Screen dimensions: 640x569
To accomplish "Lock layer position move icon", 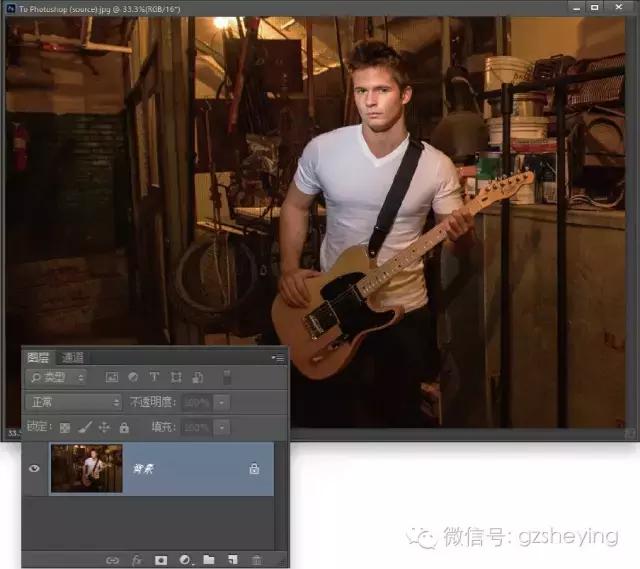I will coord(104,427).
